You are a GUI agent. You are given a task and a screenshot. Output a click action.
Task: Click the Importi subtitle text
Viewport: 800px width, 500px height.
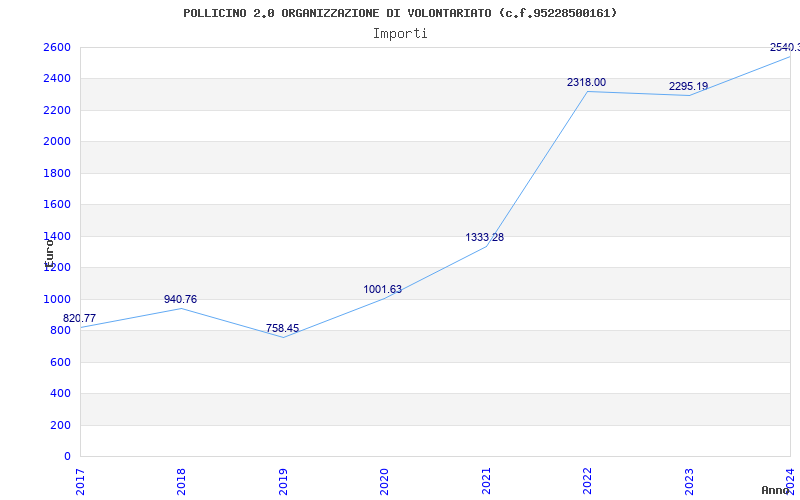(400, 33)
